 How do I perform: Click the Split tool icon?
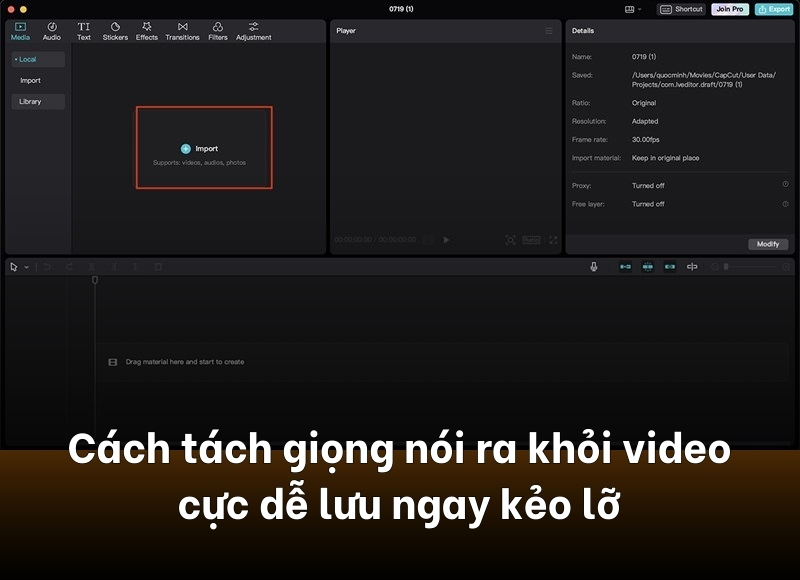[92, 267]
